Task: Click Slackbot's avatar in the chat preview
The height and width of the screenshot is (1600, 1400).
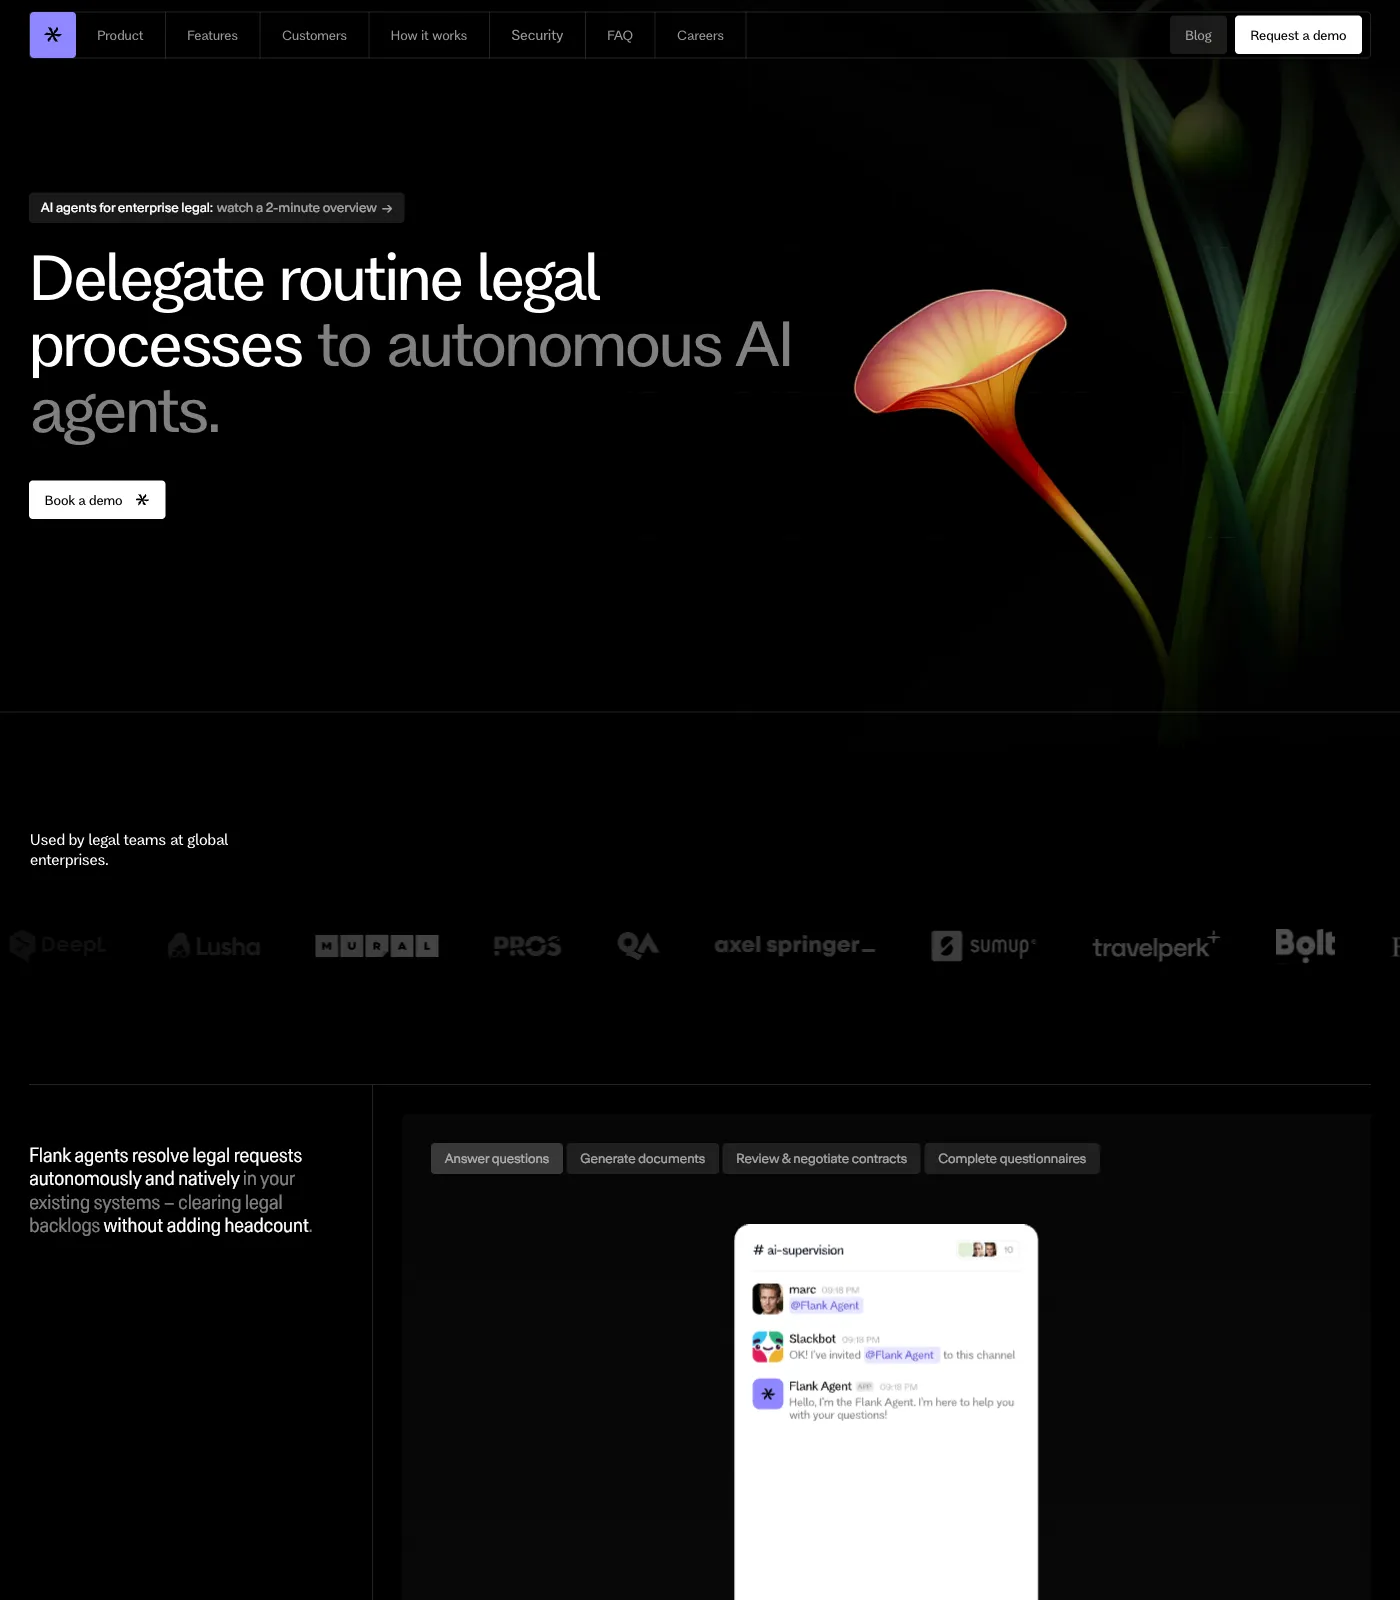Action: [767, 1346]
